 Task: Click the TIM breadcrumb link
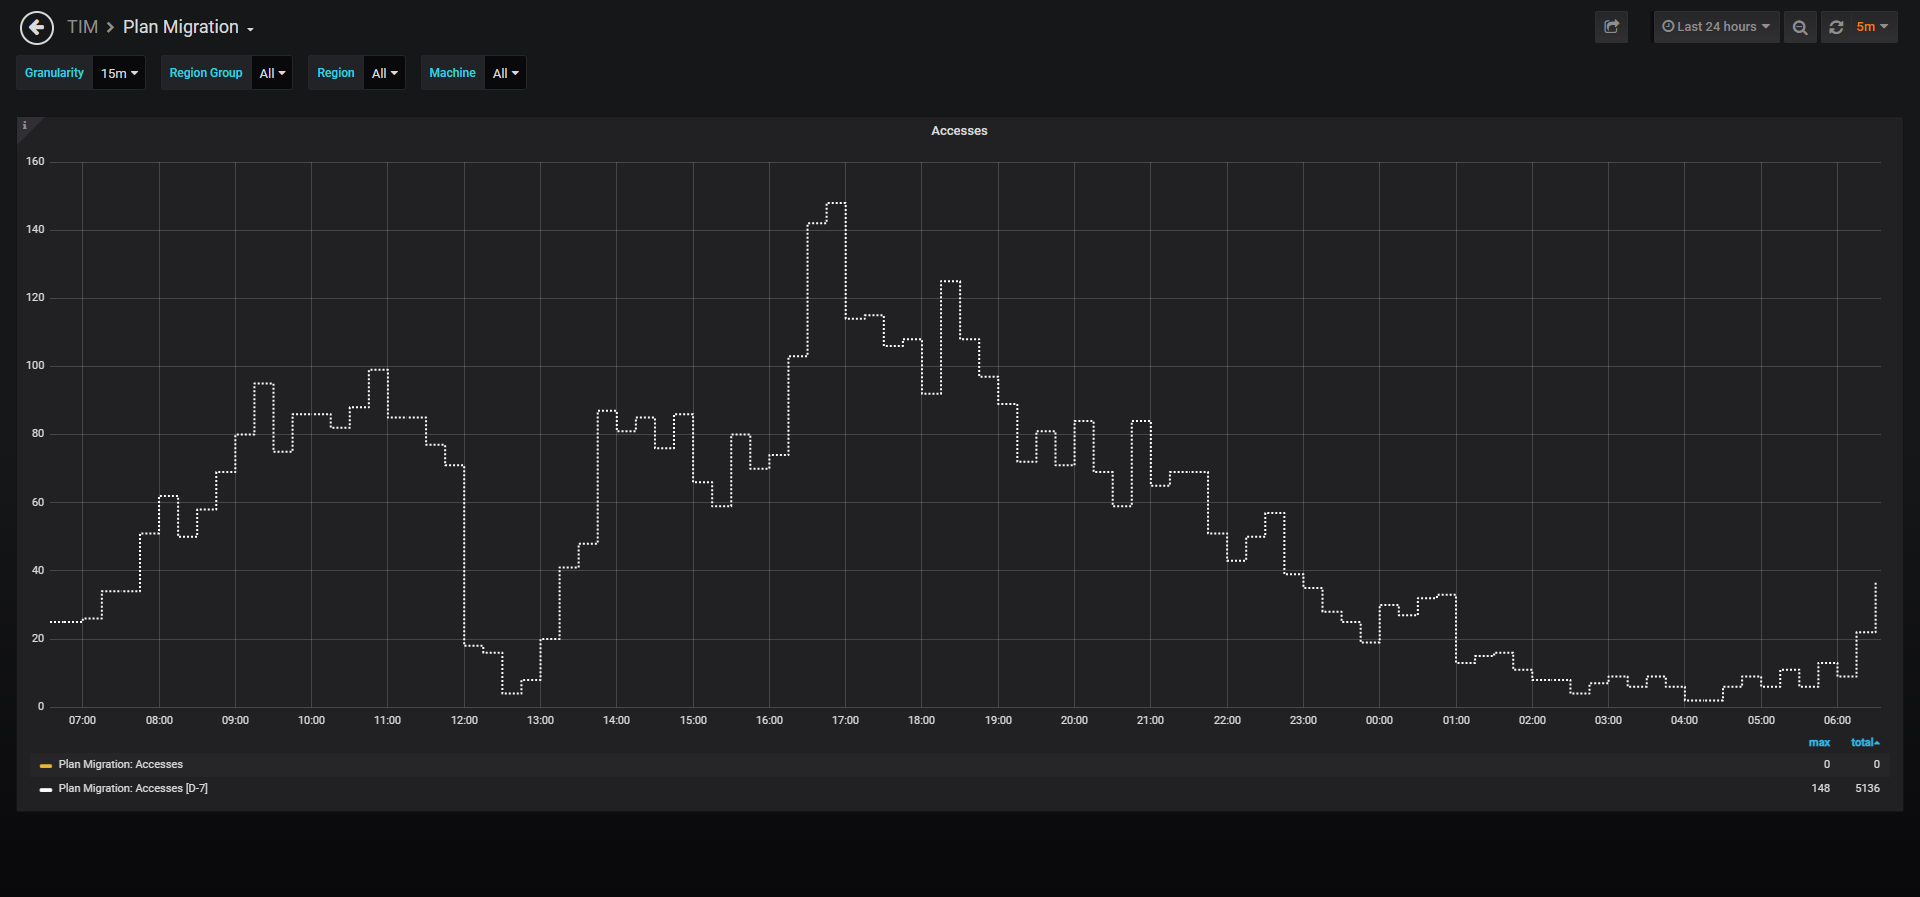[x=82, y=27]
